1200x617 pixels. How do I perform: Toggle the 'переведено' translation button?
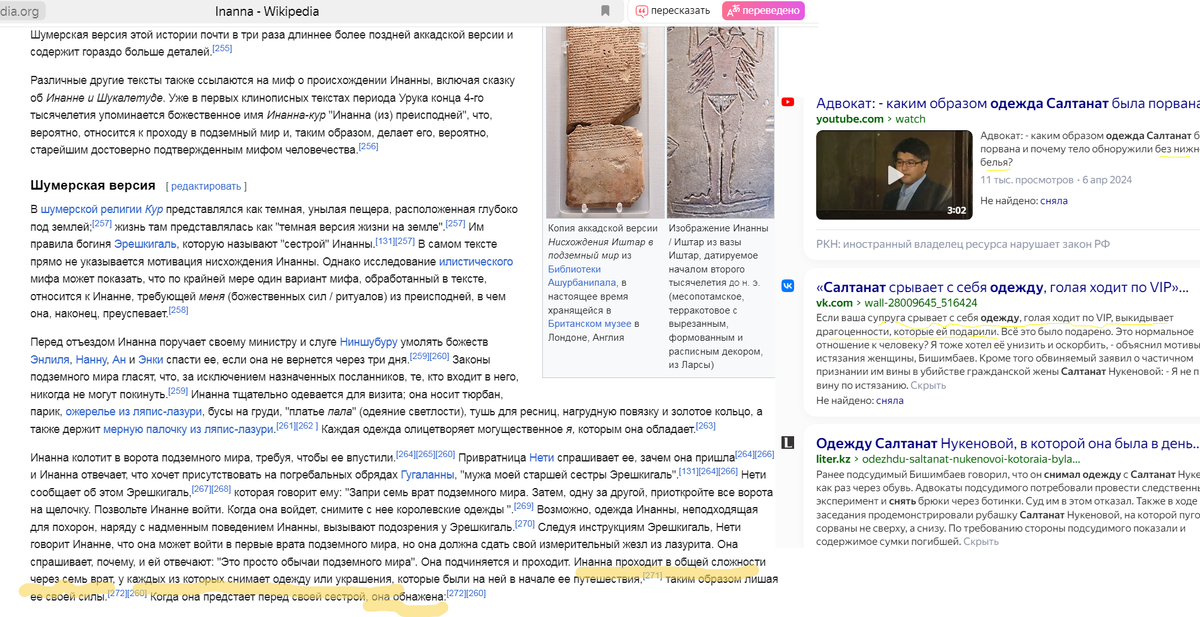tap(764, 11)
